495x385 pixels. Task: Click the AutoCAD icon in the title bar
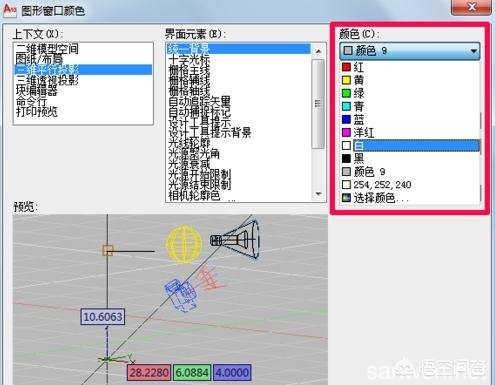[9, 9]
